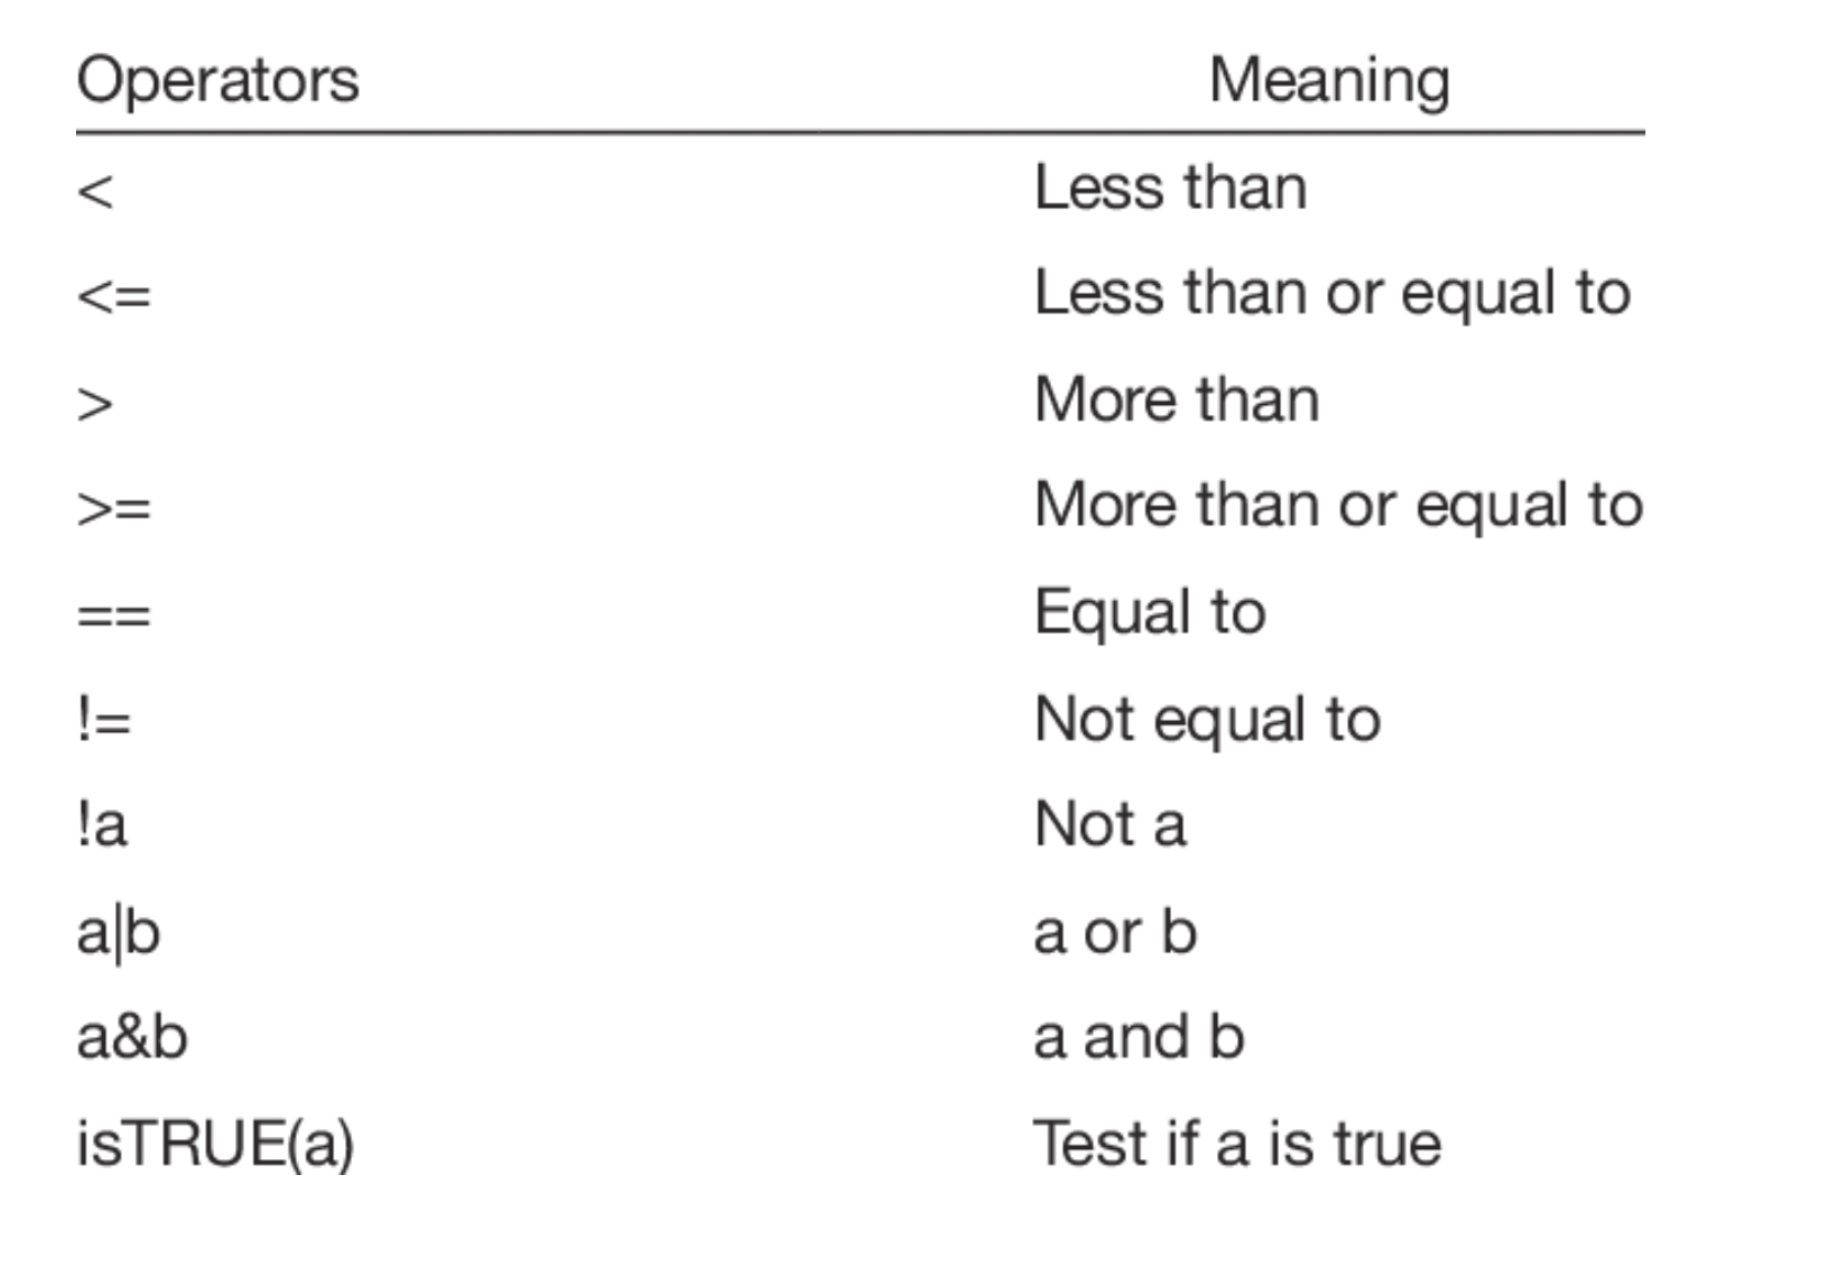Click the isTRUE(a) operator entry
Viewport: 1822px width, 1264px height.
(215, 1143)
